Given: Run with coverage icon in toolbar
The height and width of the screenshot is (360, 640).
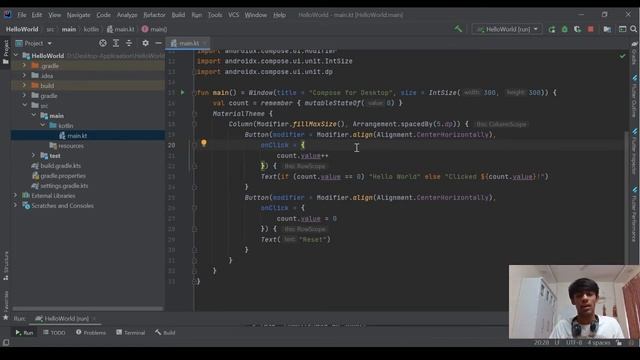Looking at the screenshot, I should tap(577, 29).
